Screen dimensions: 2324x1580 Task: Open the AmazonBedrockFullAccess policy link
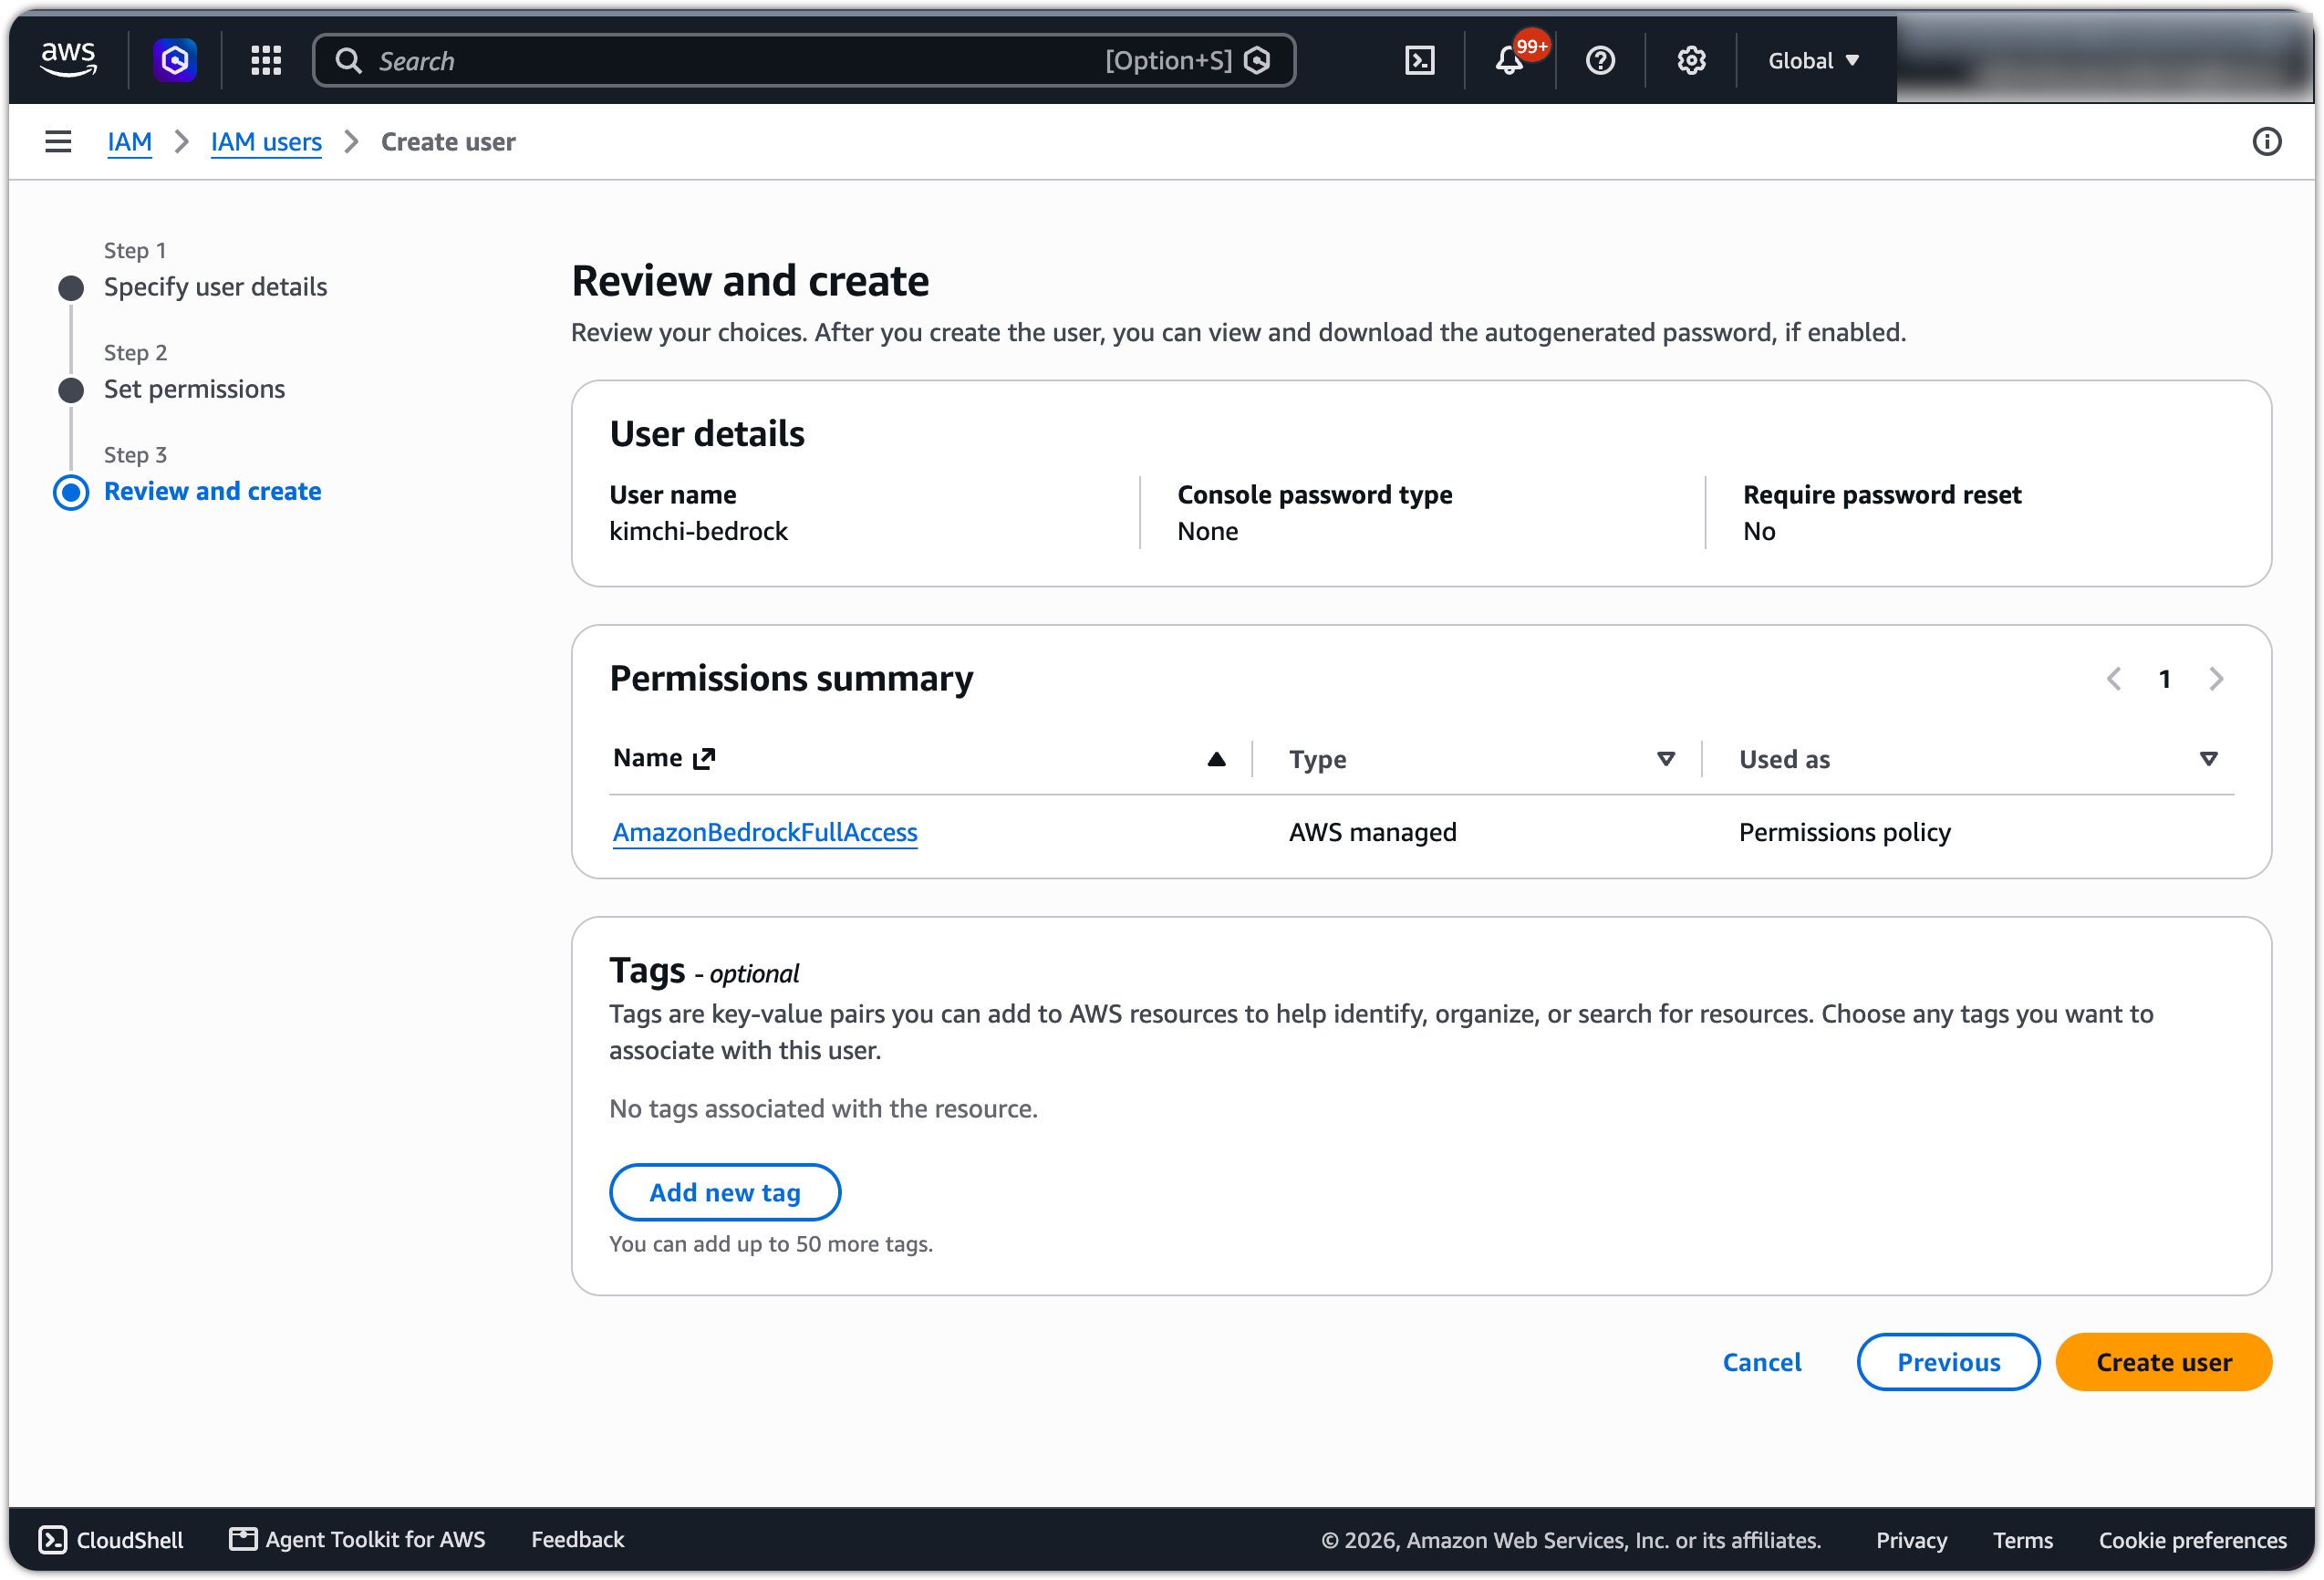tap(765, 832)
